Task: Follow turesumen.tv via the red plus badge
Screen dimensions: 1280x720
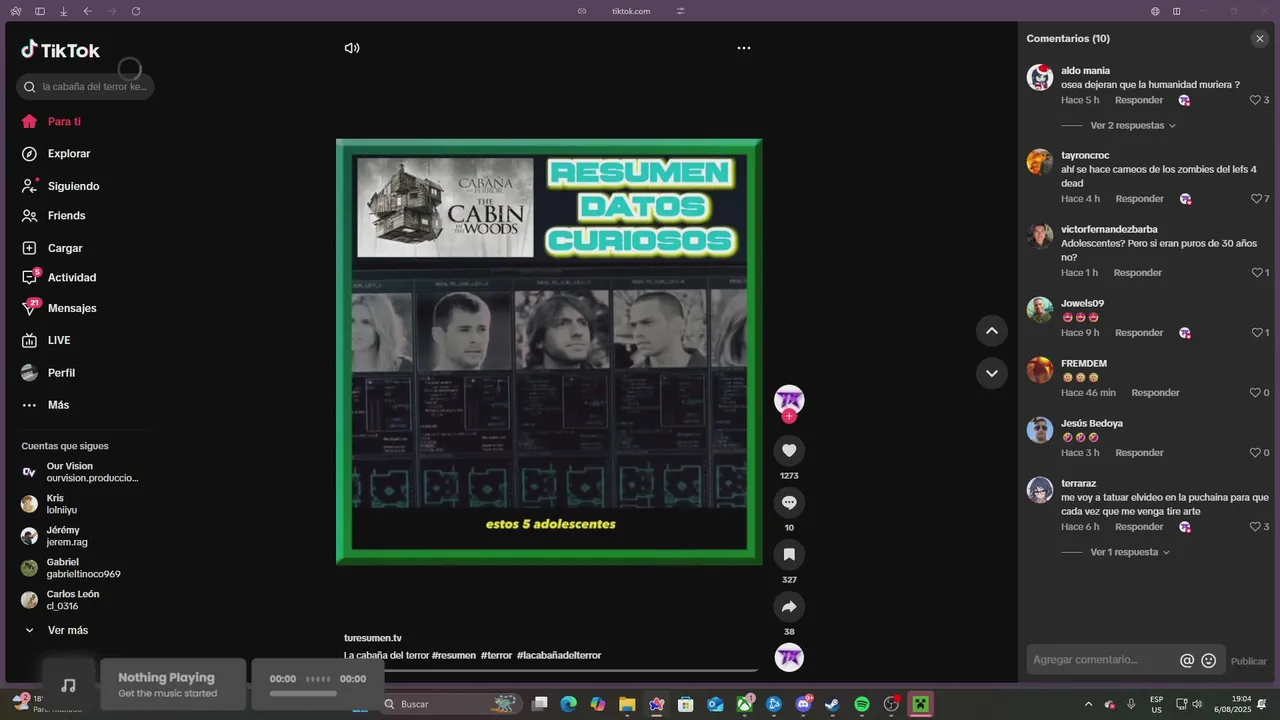Action: pos(789,416)
